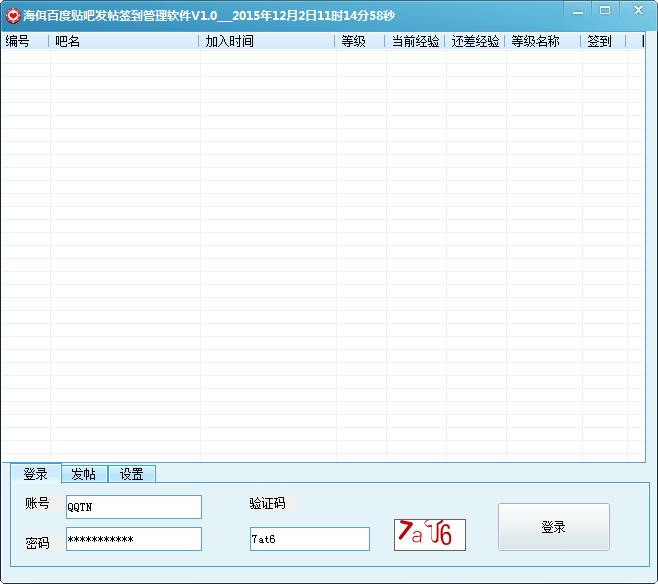658x584 pixels.
Task: Click the app icon in title bar
Action: point(12,16)
